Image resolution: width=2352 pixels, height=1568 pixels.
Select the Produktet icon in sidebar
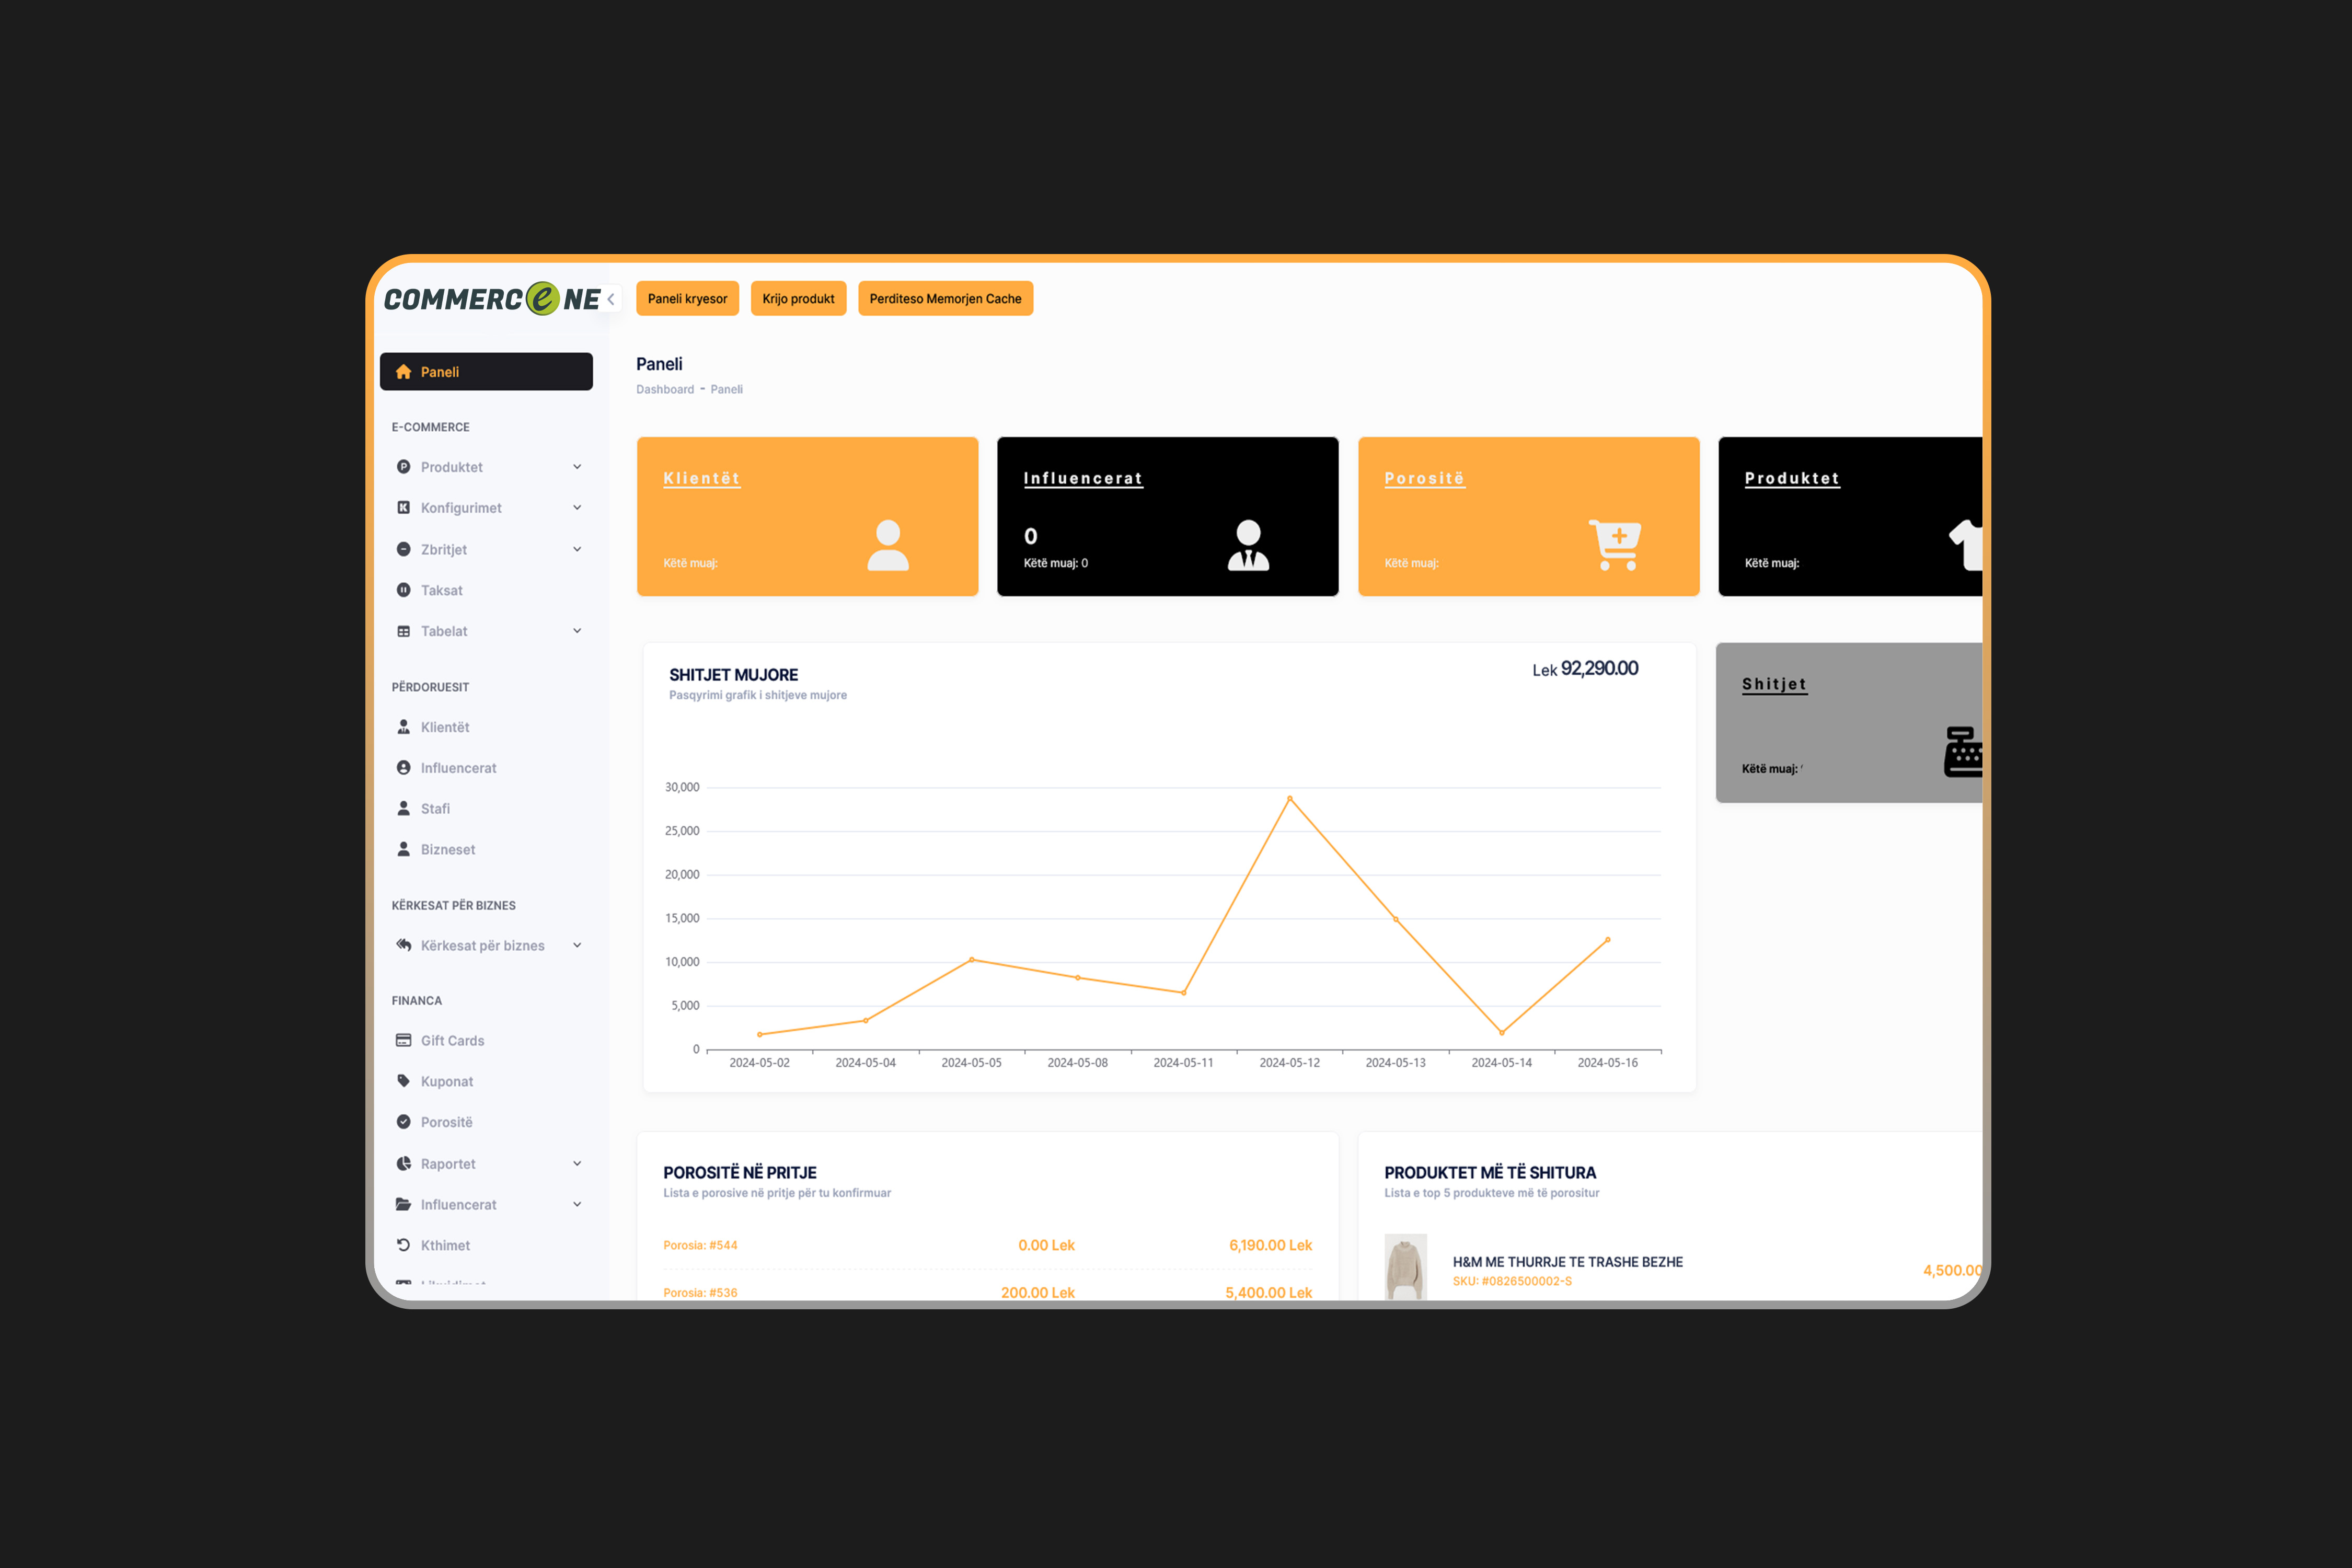(x=404, y=466)
